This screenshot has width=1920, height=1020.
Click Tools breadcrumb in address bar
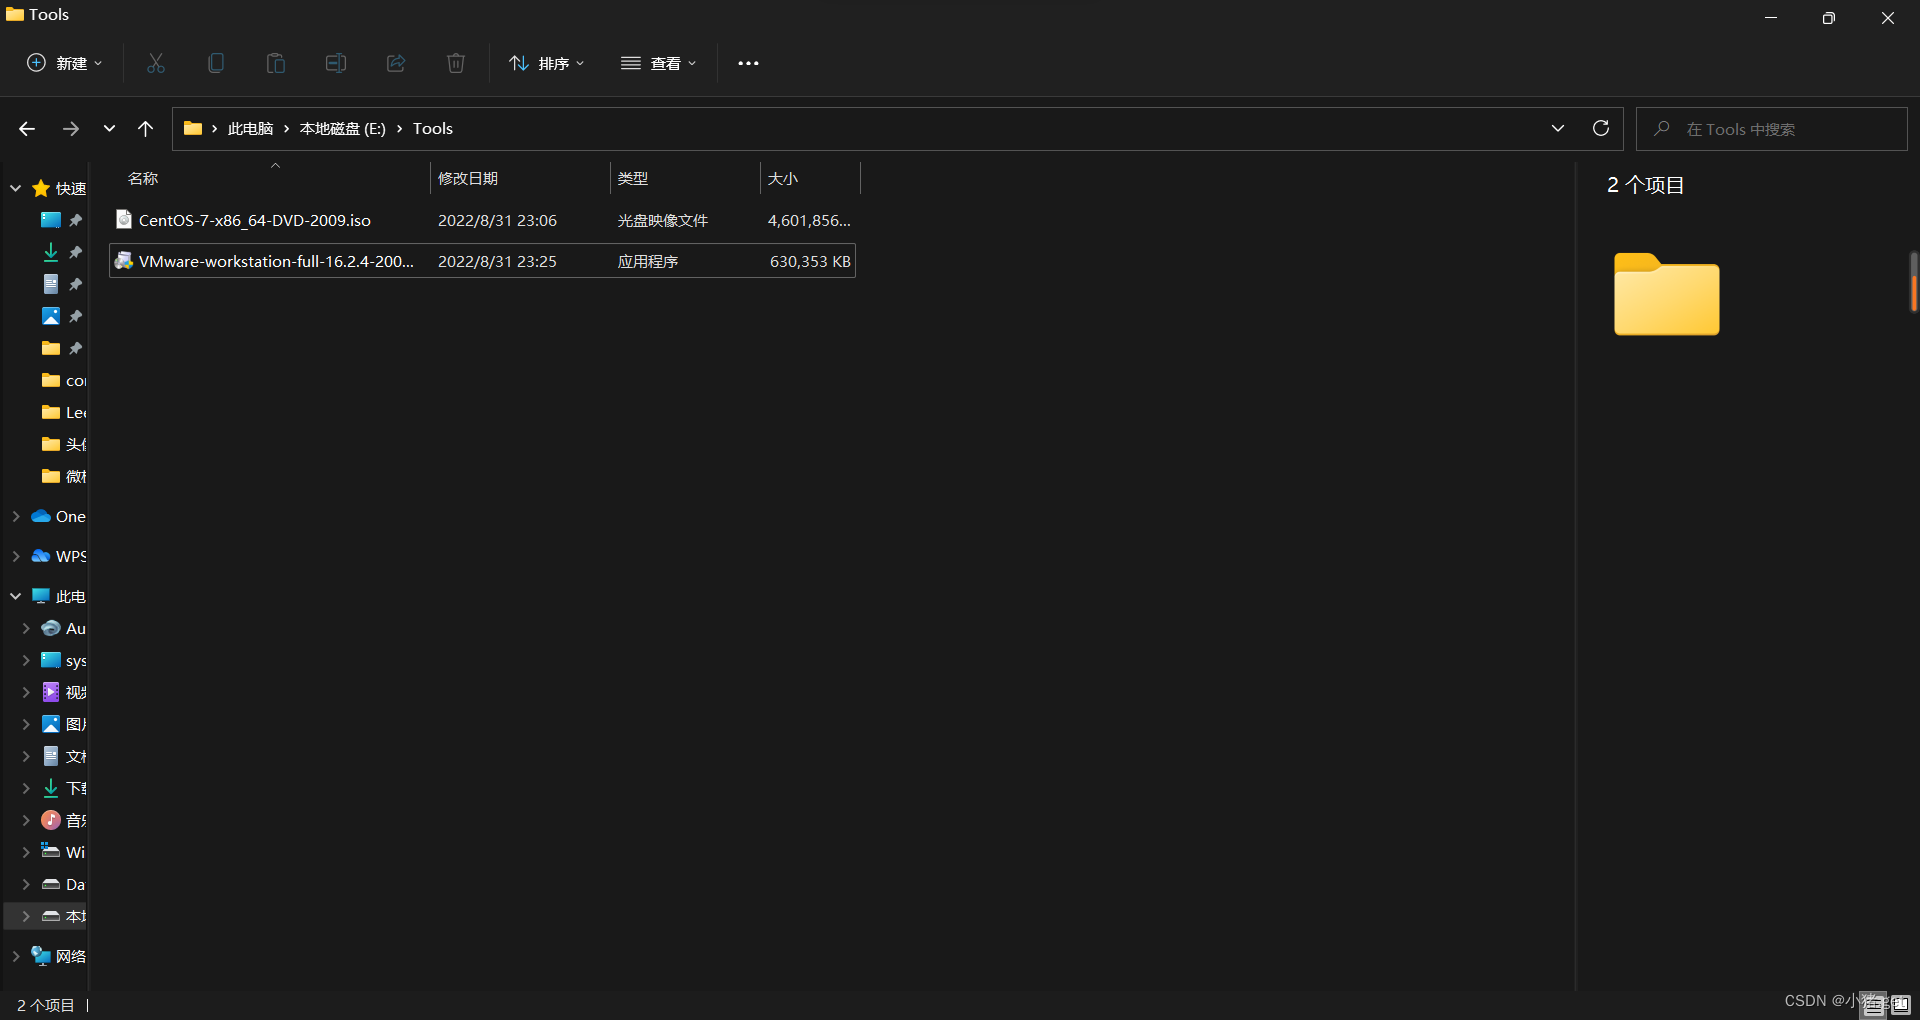433,129
